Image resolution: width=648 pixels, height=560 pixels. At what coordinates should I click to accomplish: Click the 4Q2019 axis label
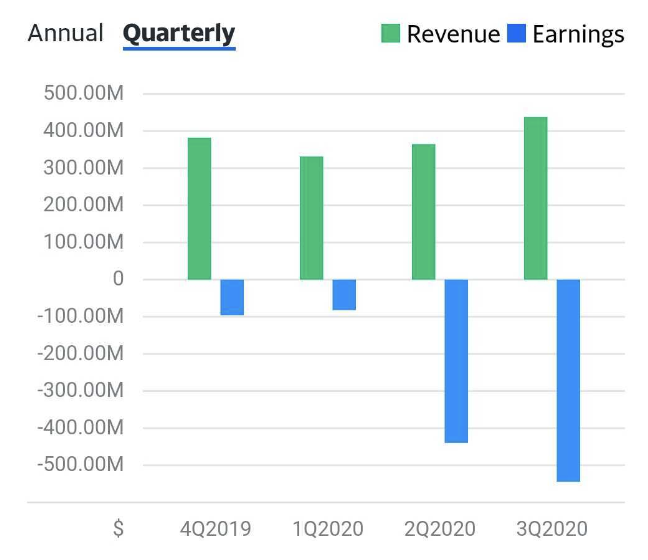click(x=215, y=529)
